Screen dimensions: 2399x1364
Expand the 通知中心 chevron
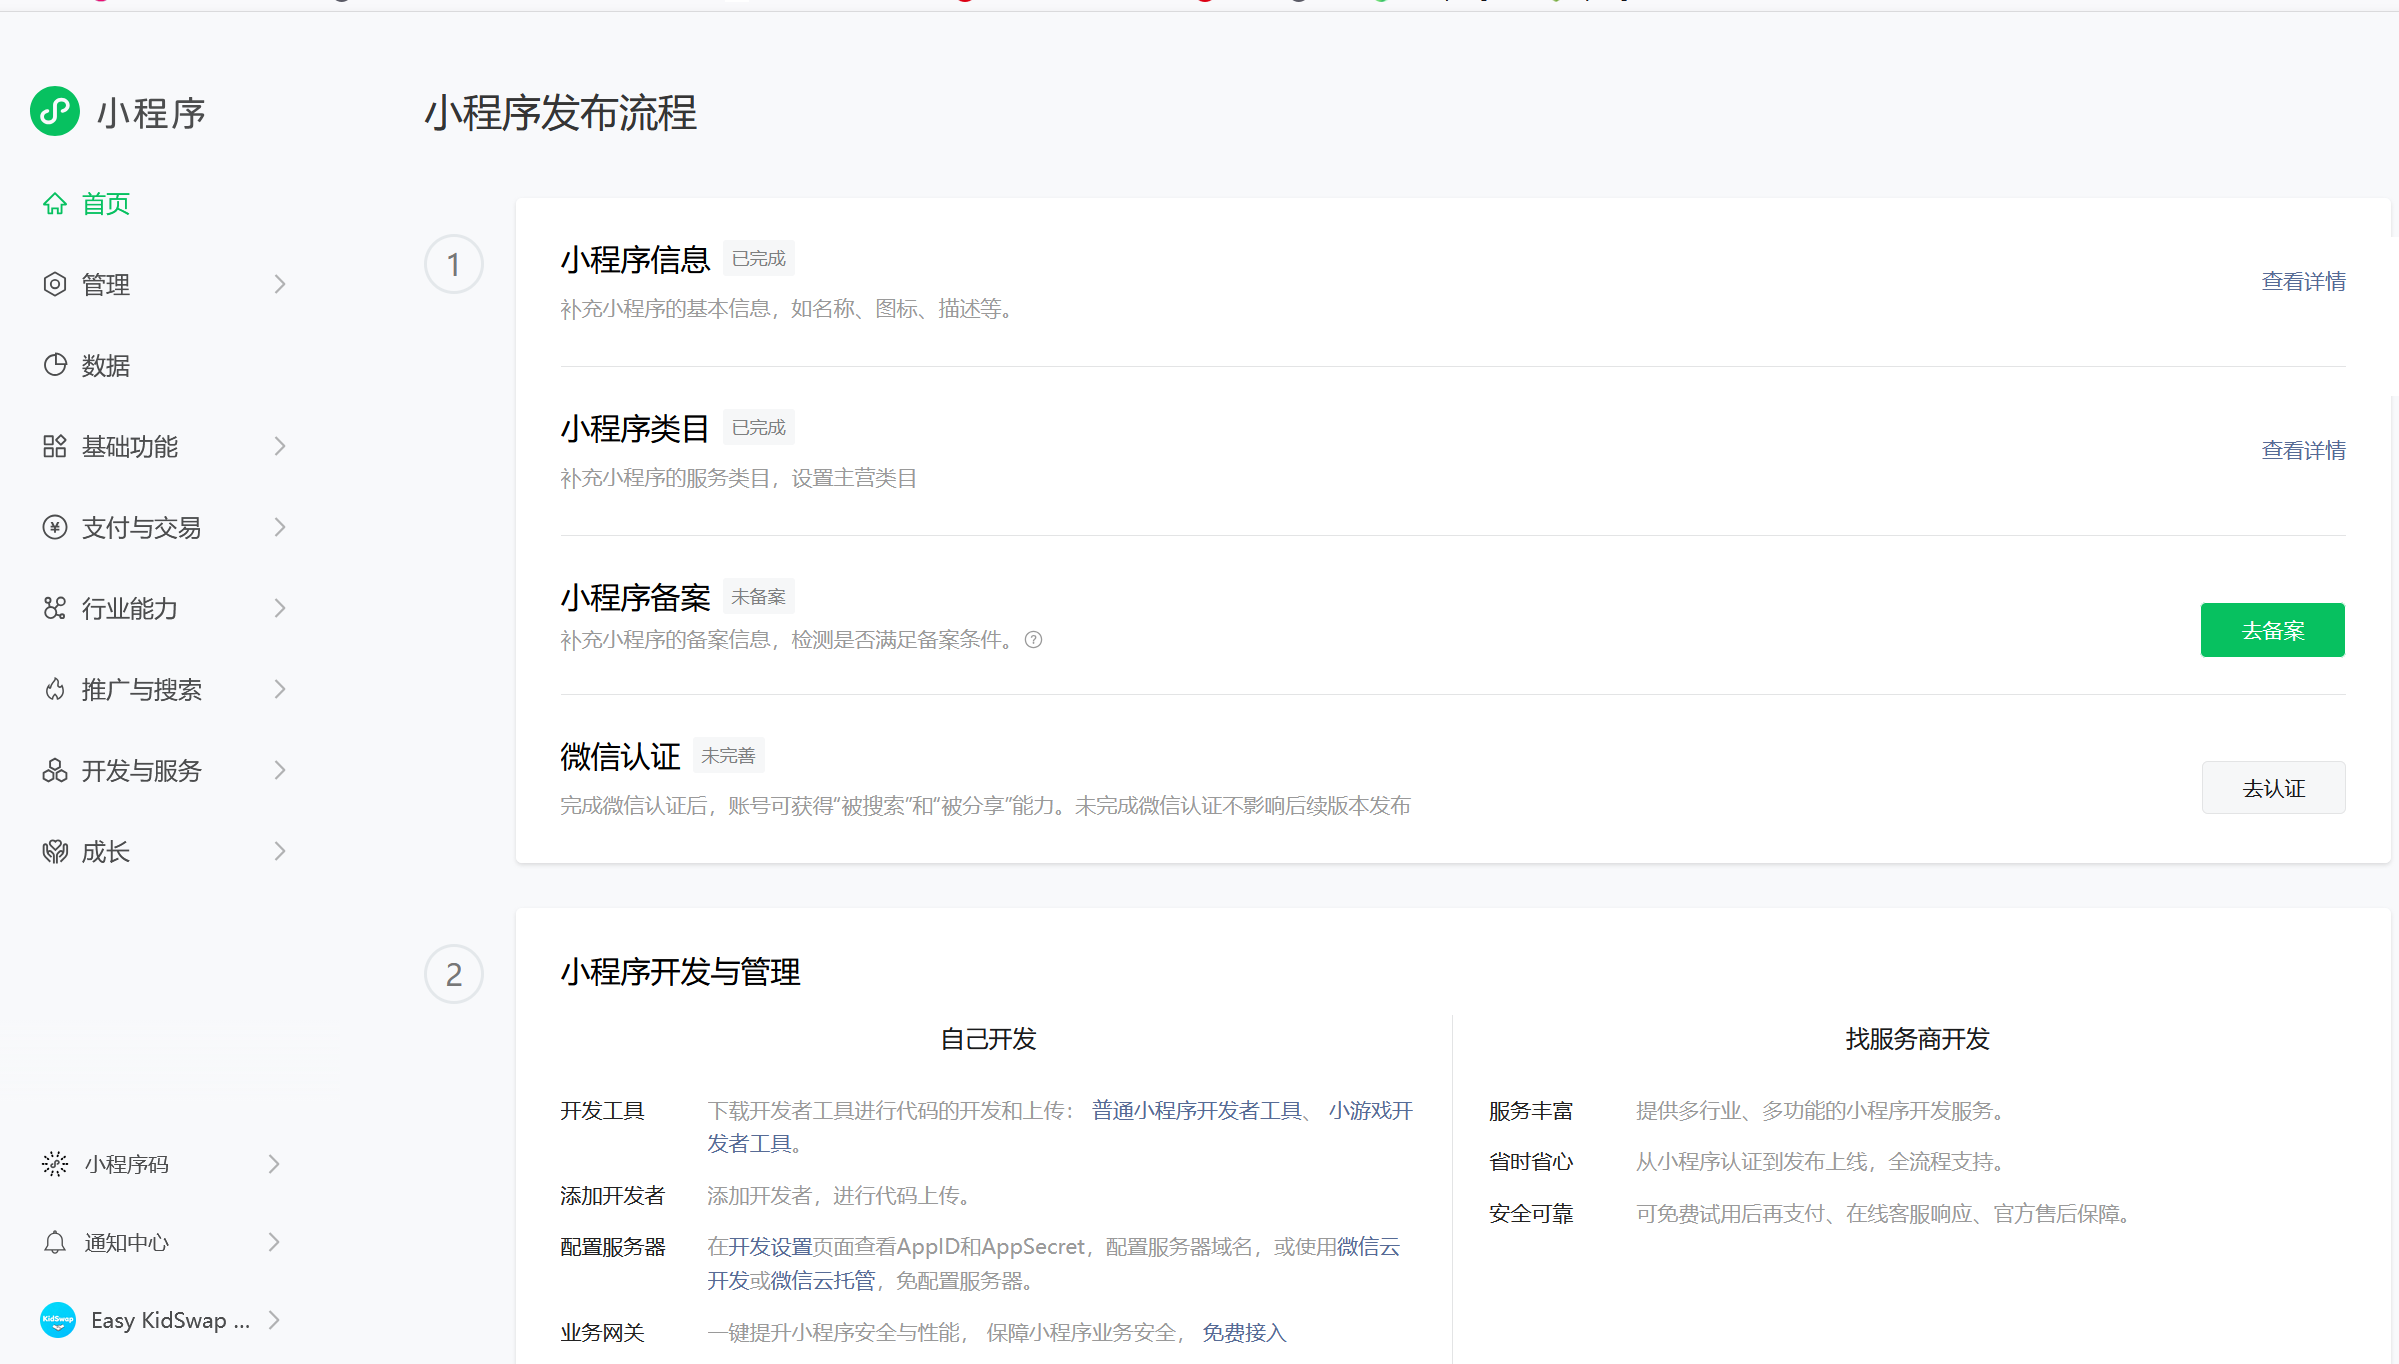tap(274, 1242)
